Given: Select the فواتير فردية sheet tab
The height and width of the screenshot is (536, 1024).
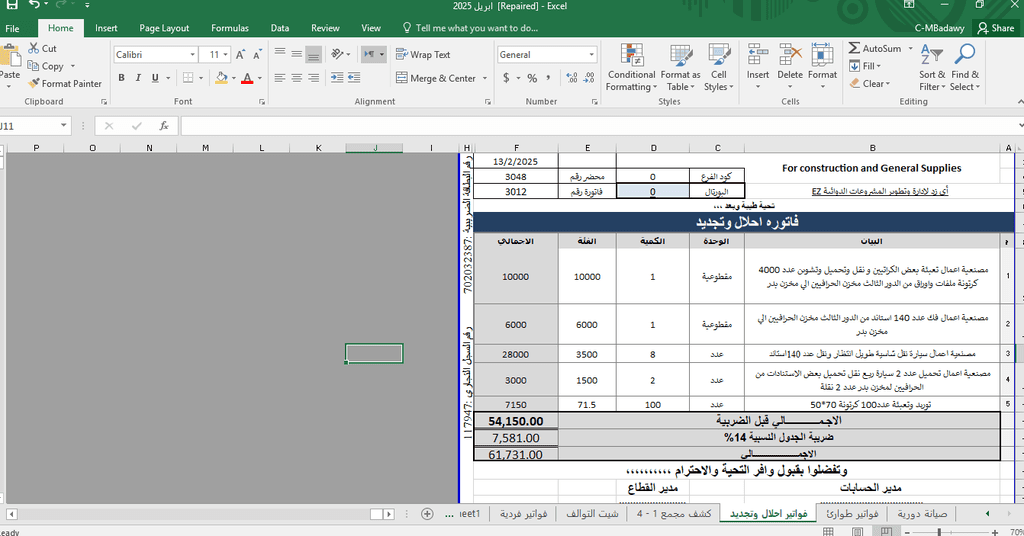Looking at the screenshot, I should pyautogui.click(x=522, y=513).
